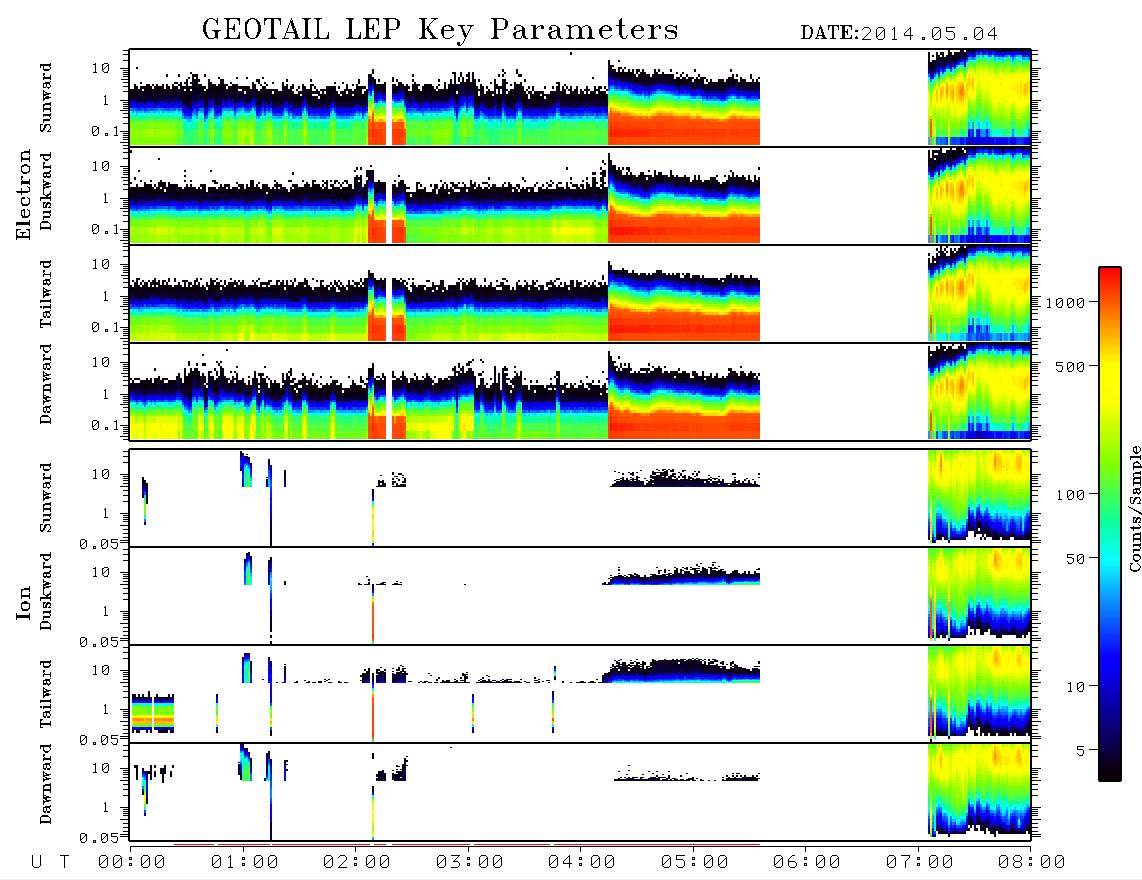Screen dimensions: 1142x880
Task: Click the Ion Duskward spectrogram panel
Action: [x=580, y=596]
